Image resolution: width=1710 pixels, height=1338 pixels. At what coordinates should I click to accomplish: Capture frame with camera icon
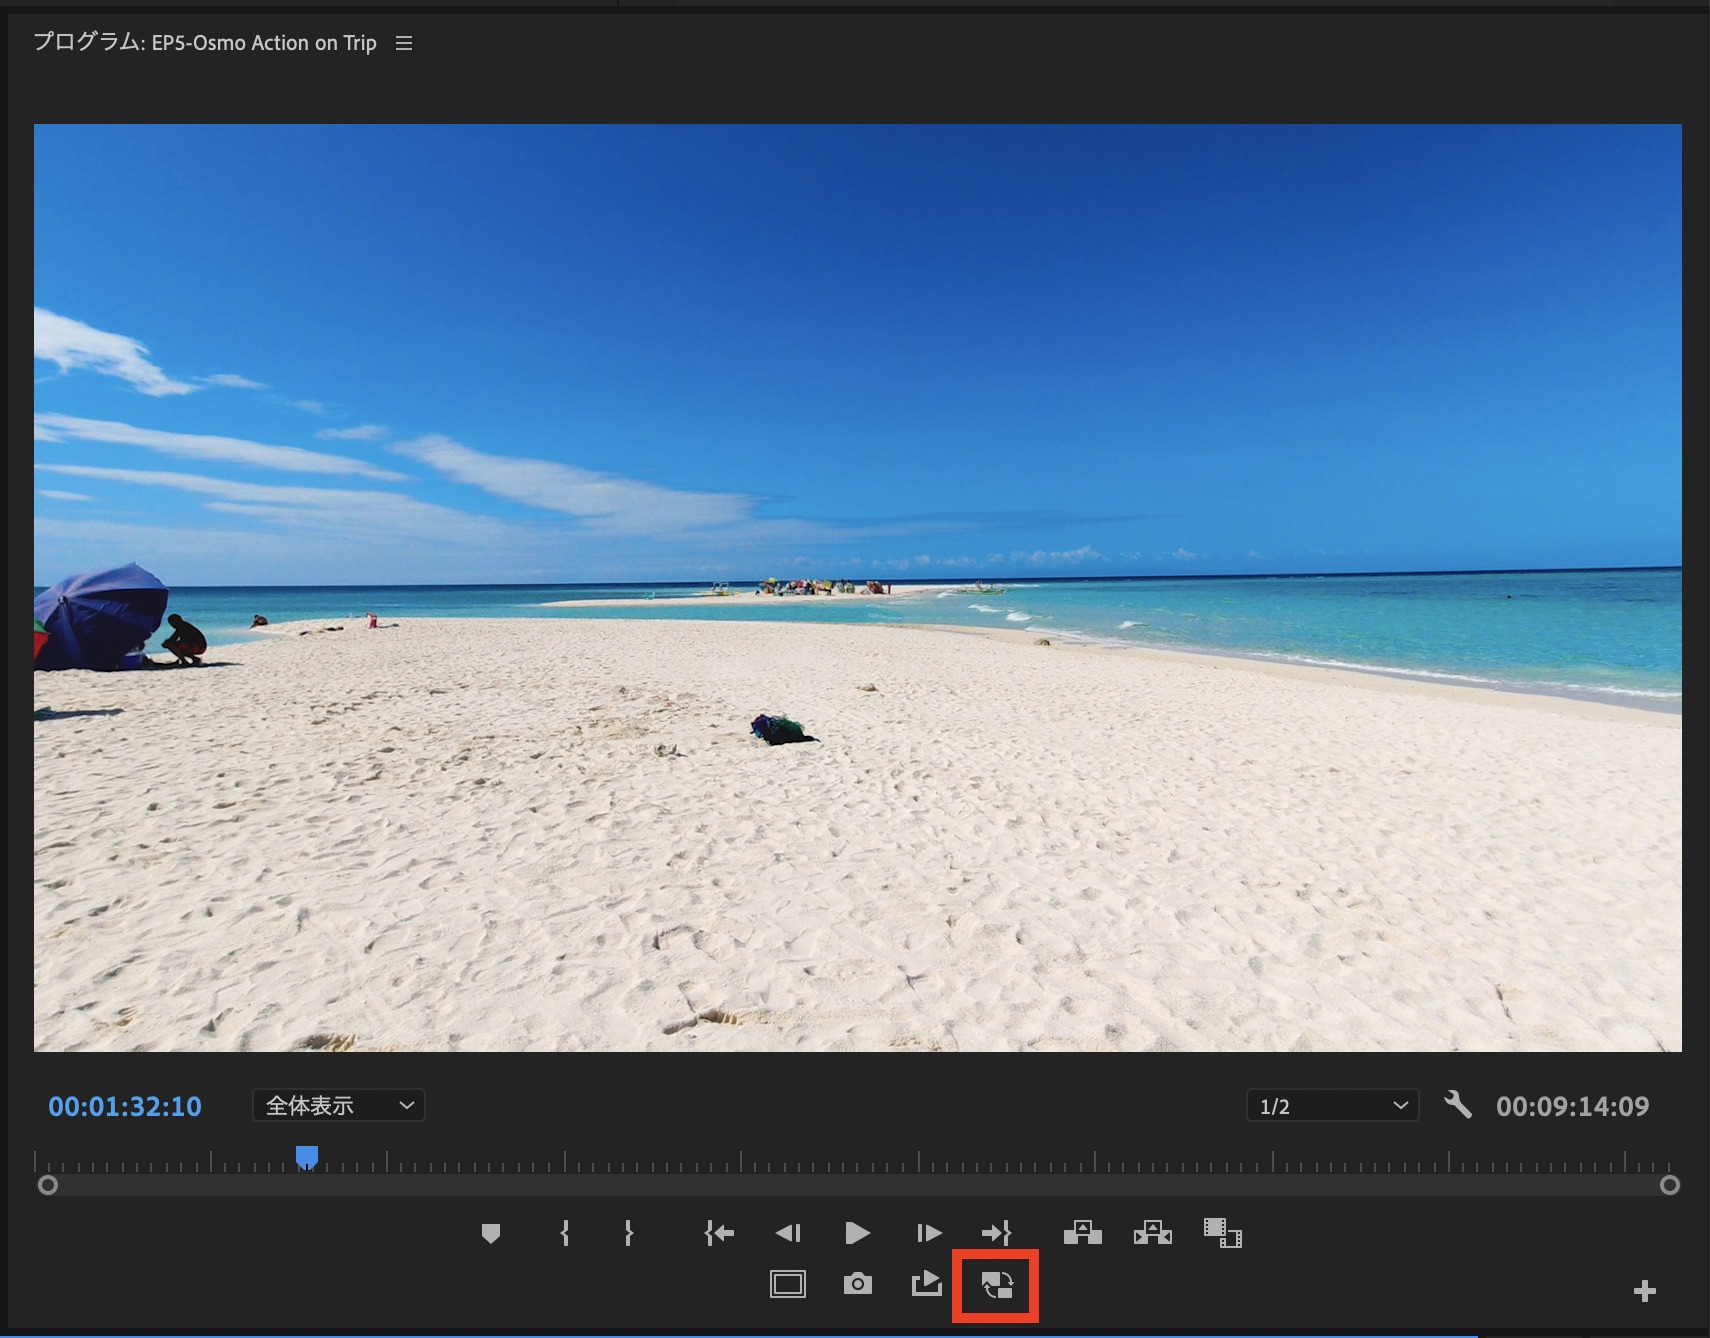(857, 1284)
